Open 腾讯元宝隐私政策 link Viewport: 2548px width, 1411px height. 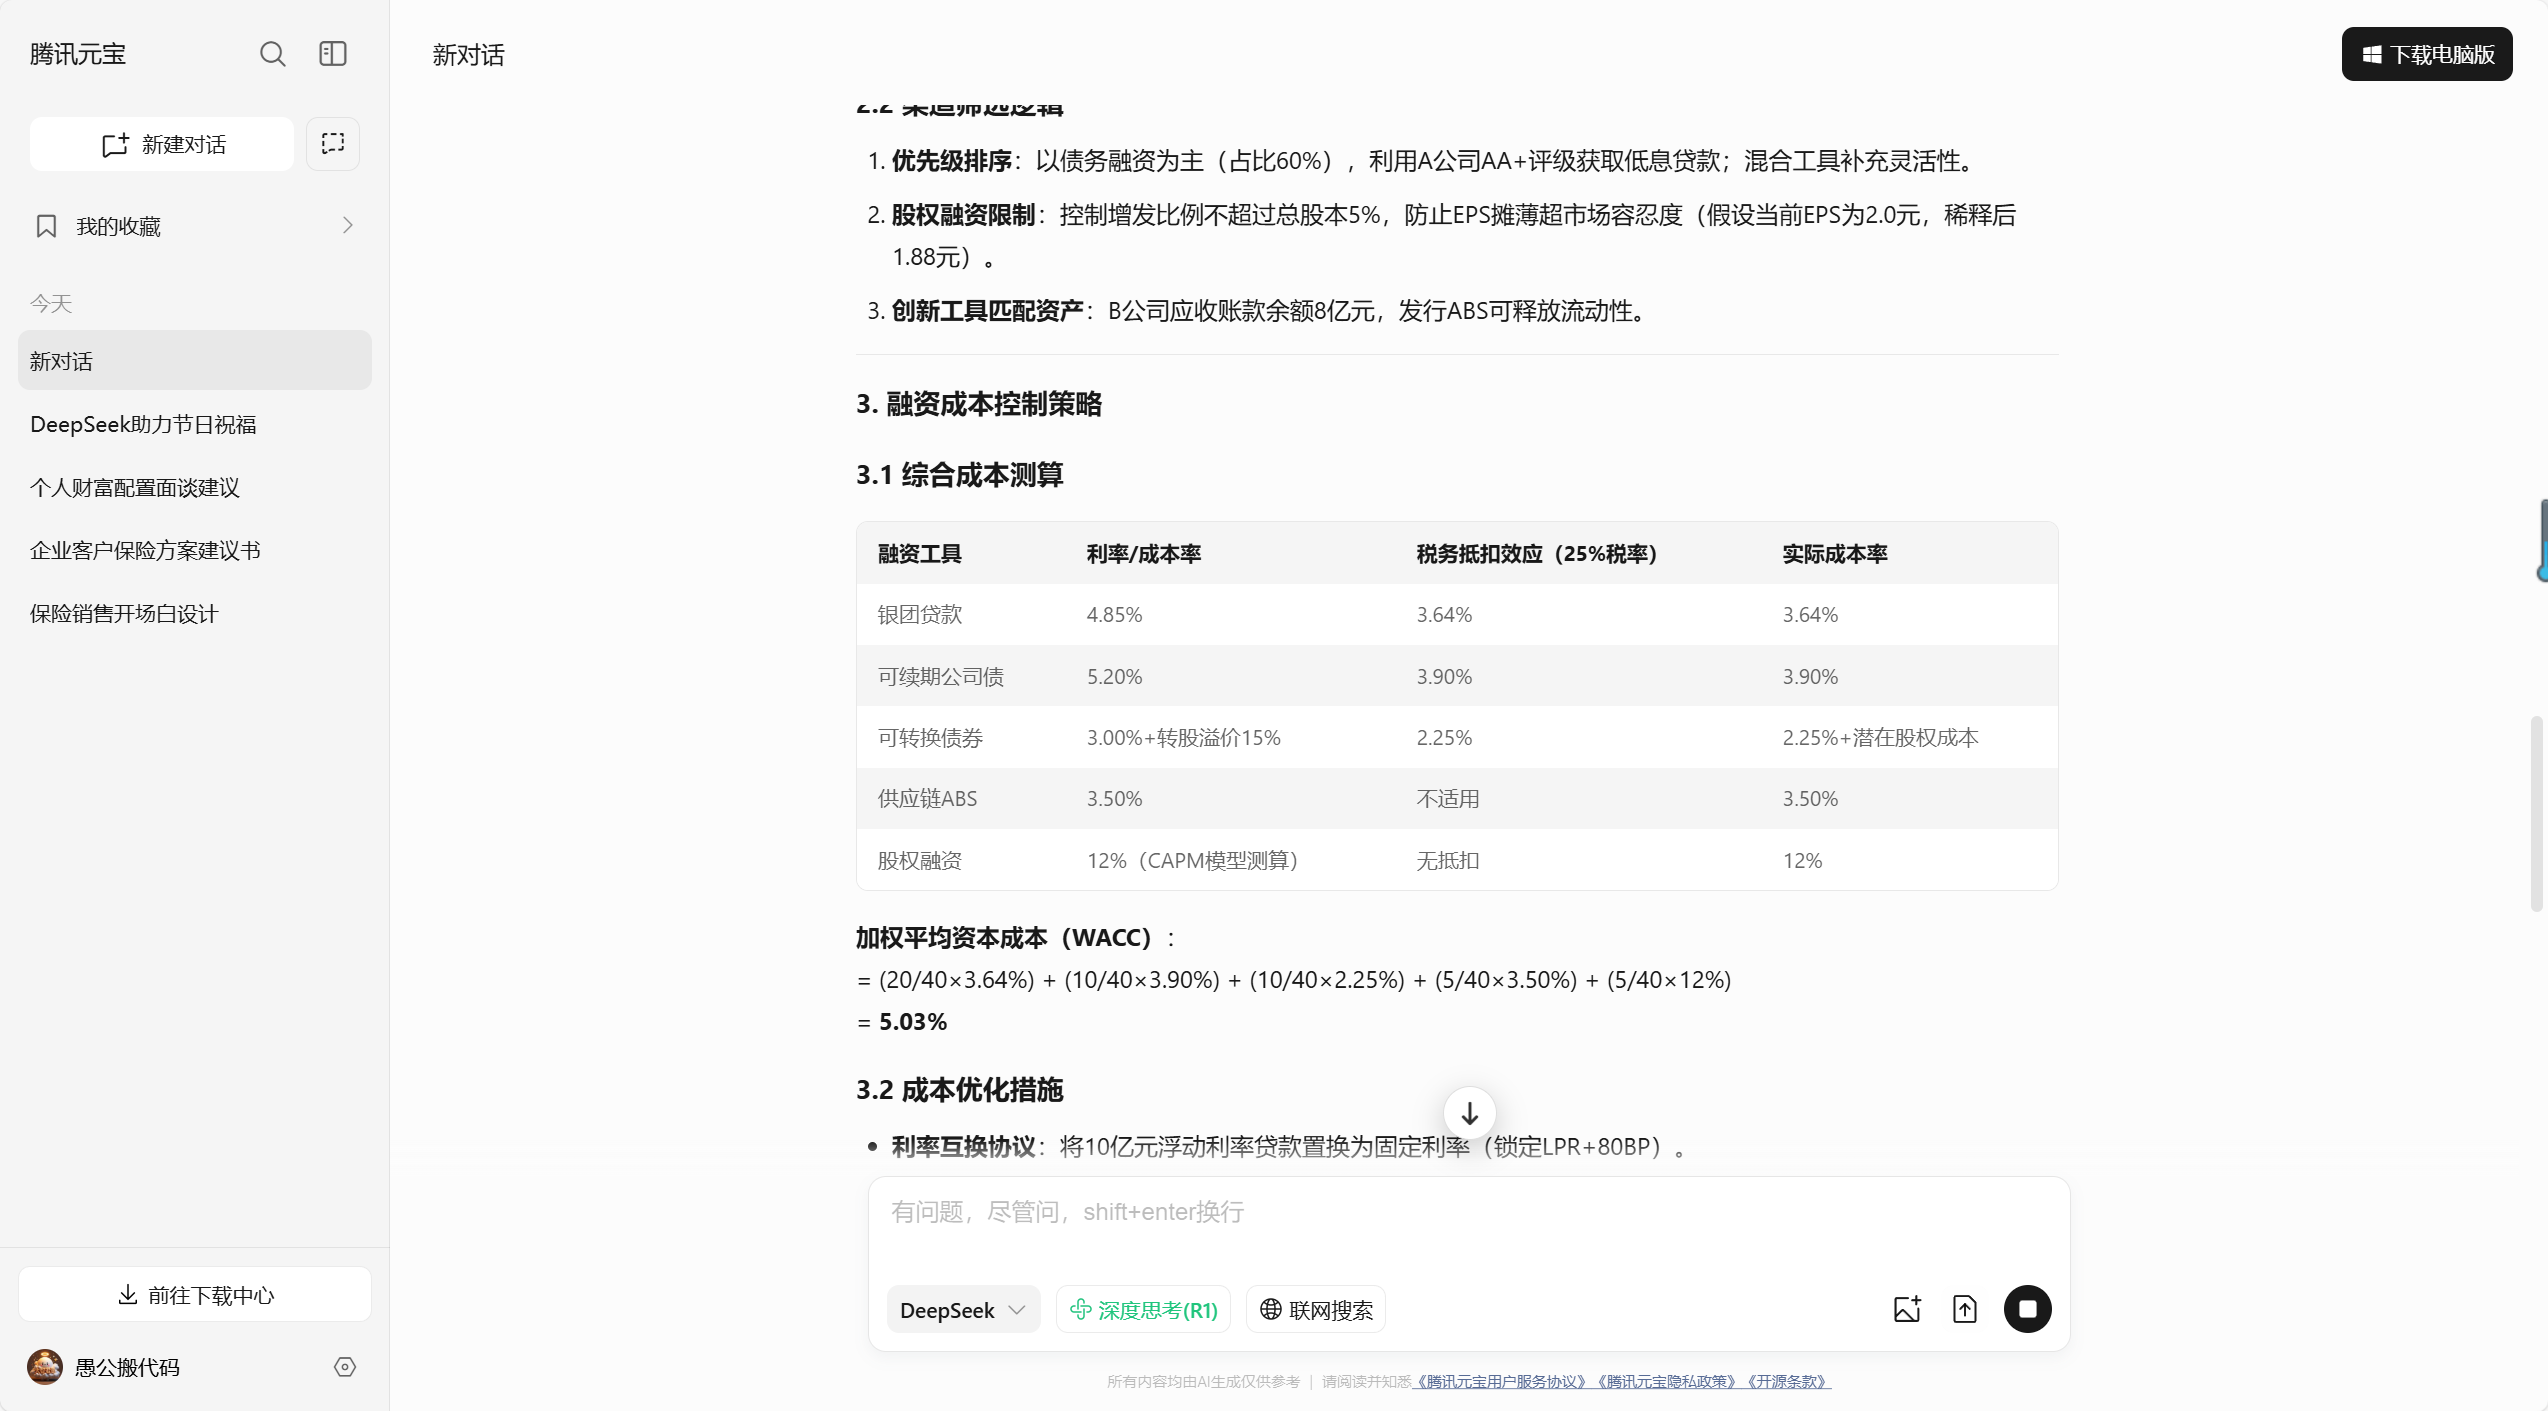click(1666, 1382)
